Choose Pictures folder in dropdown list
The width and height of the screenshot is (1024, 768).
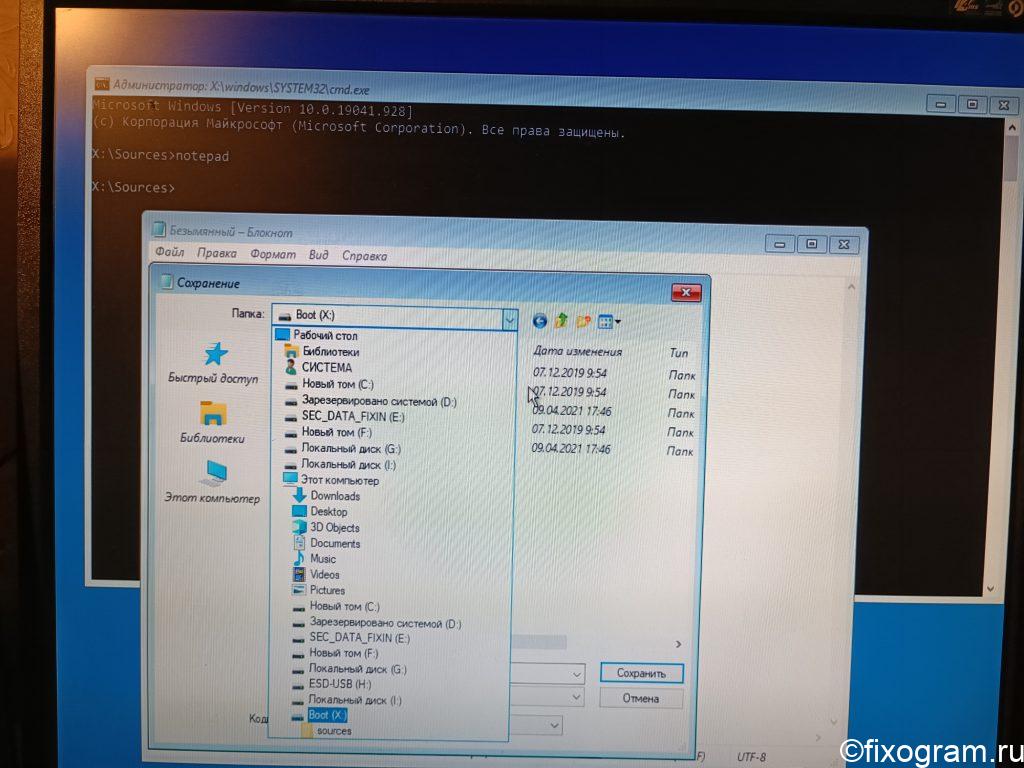tap(319, 590)
